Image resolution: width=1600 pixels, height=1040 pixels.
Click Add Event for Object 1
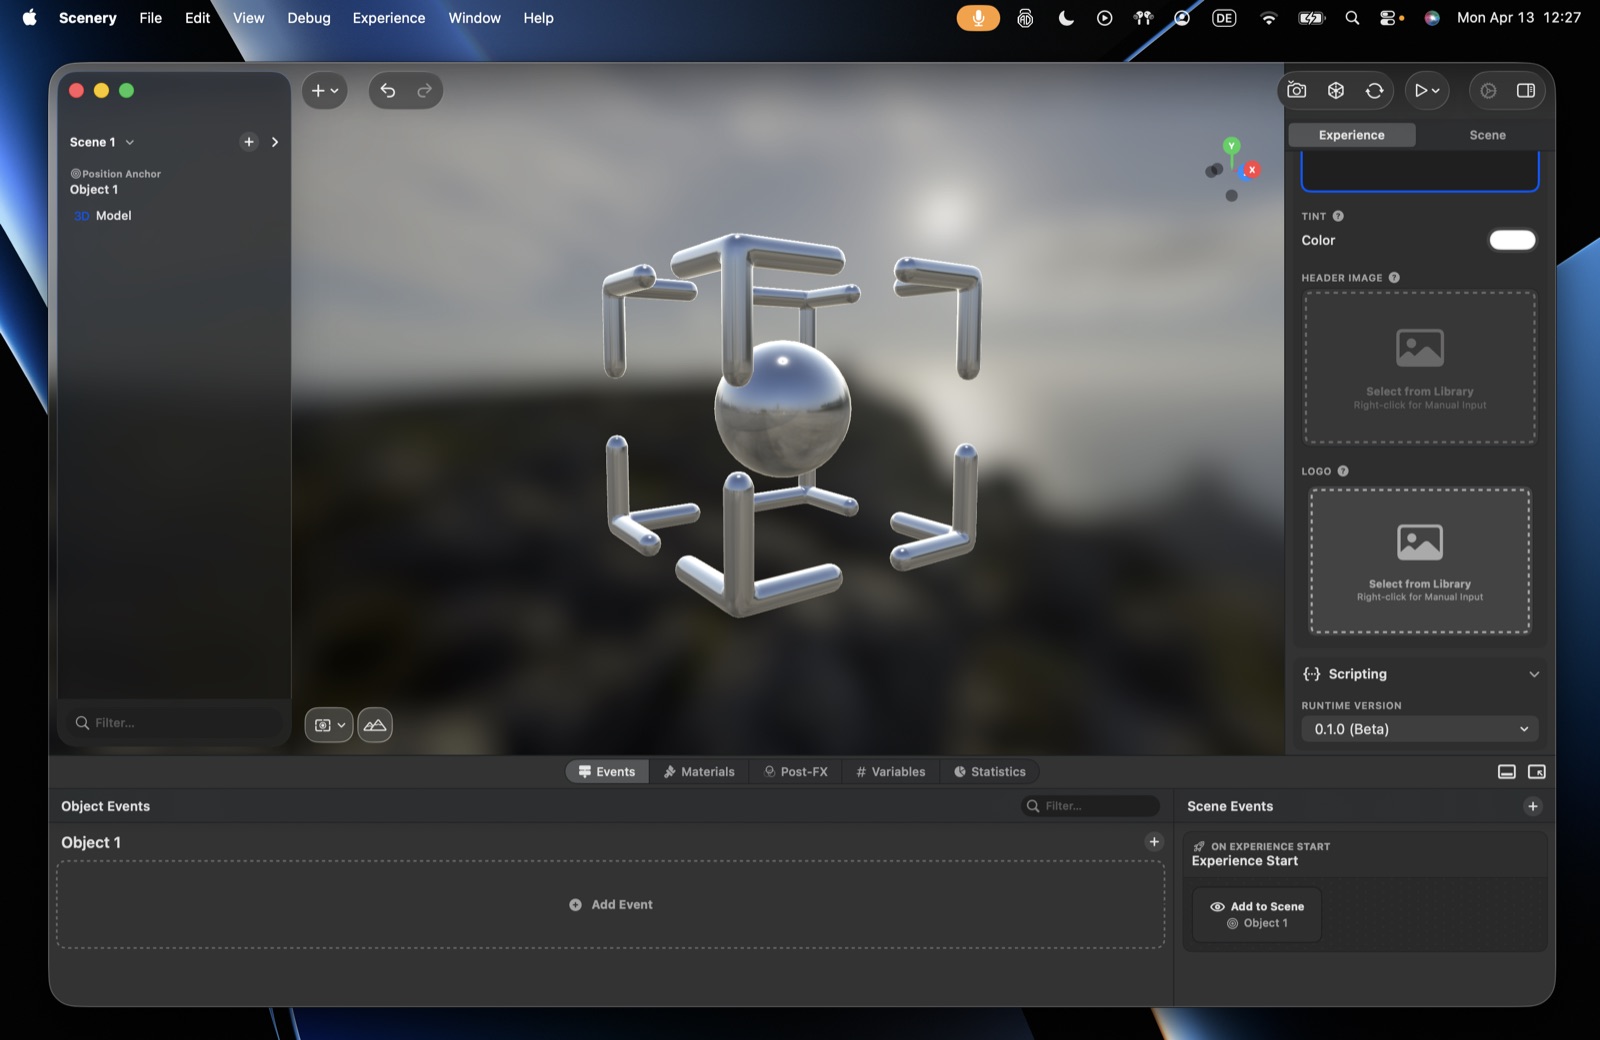coord(611,905)
